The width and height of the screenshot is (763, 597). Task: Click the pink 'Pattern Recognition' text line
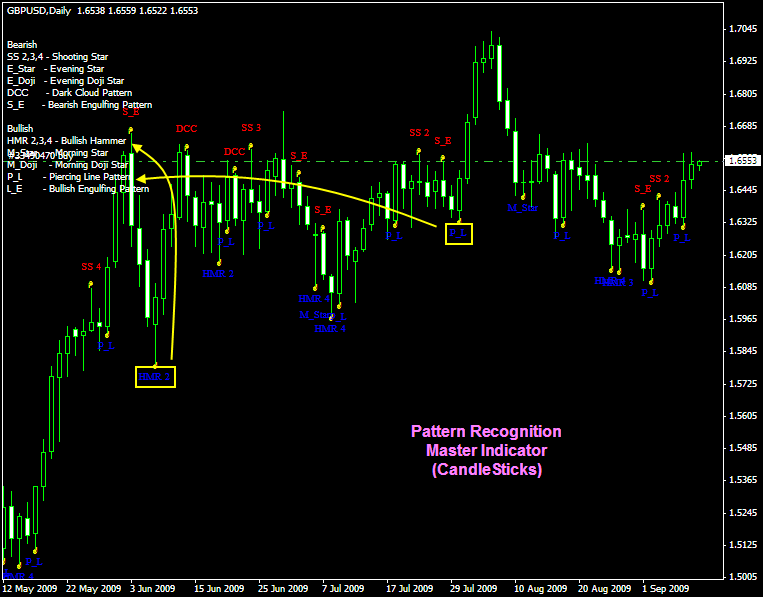click(486, 432)
